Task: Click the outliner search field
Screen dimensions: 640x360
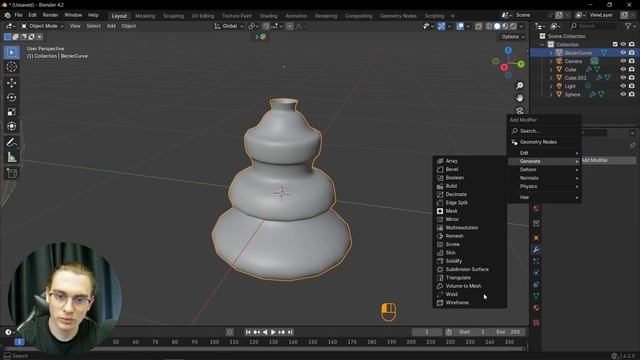Action: tap(593, 26)
